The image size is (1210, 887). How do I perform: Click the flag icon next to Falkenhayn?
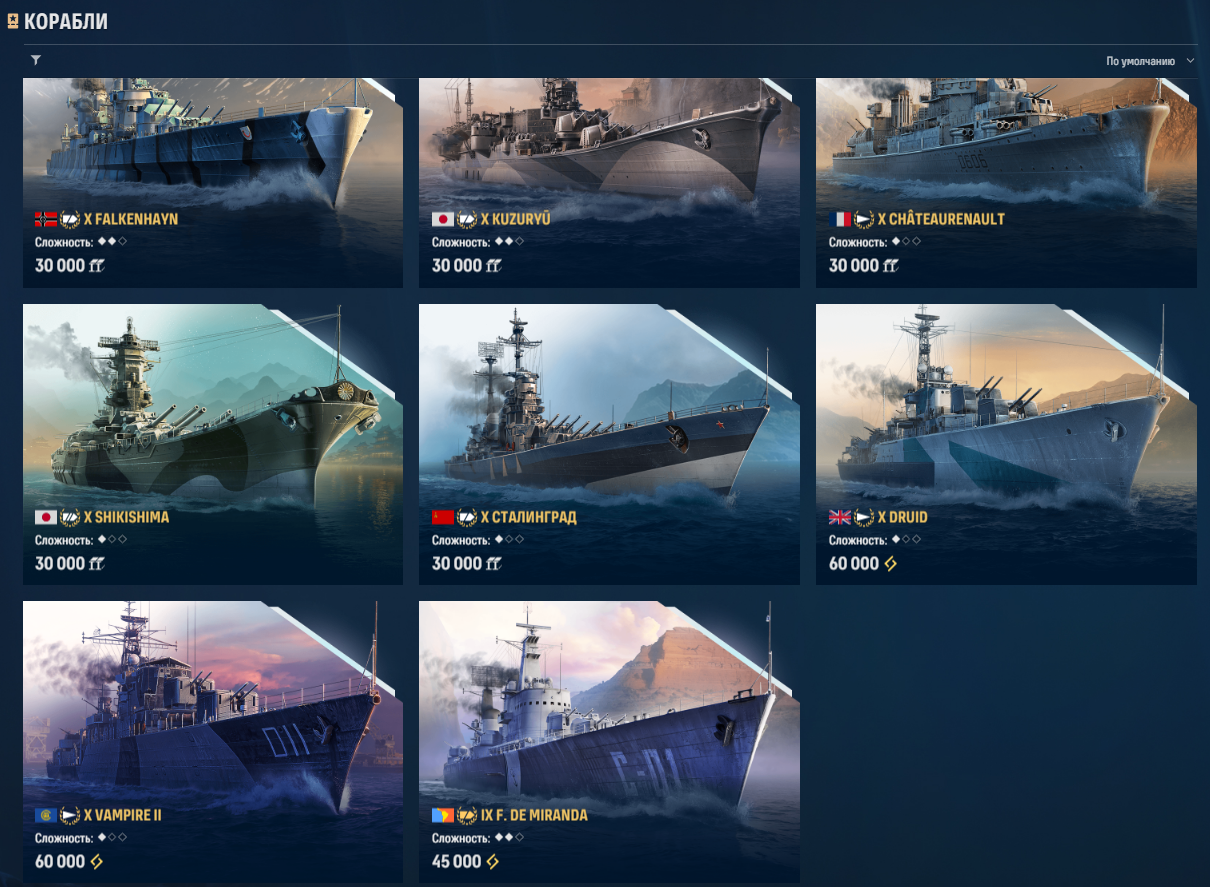point(45,219)
